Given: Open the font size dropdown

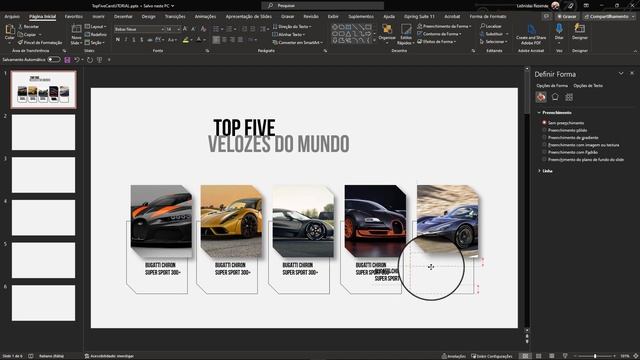Looking at the screenshot, I should point(179,29).
